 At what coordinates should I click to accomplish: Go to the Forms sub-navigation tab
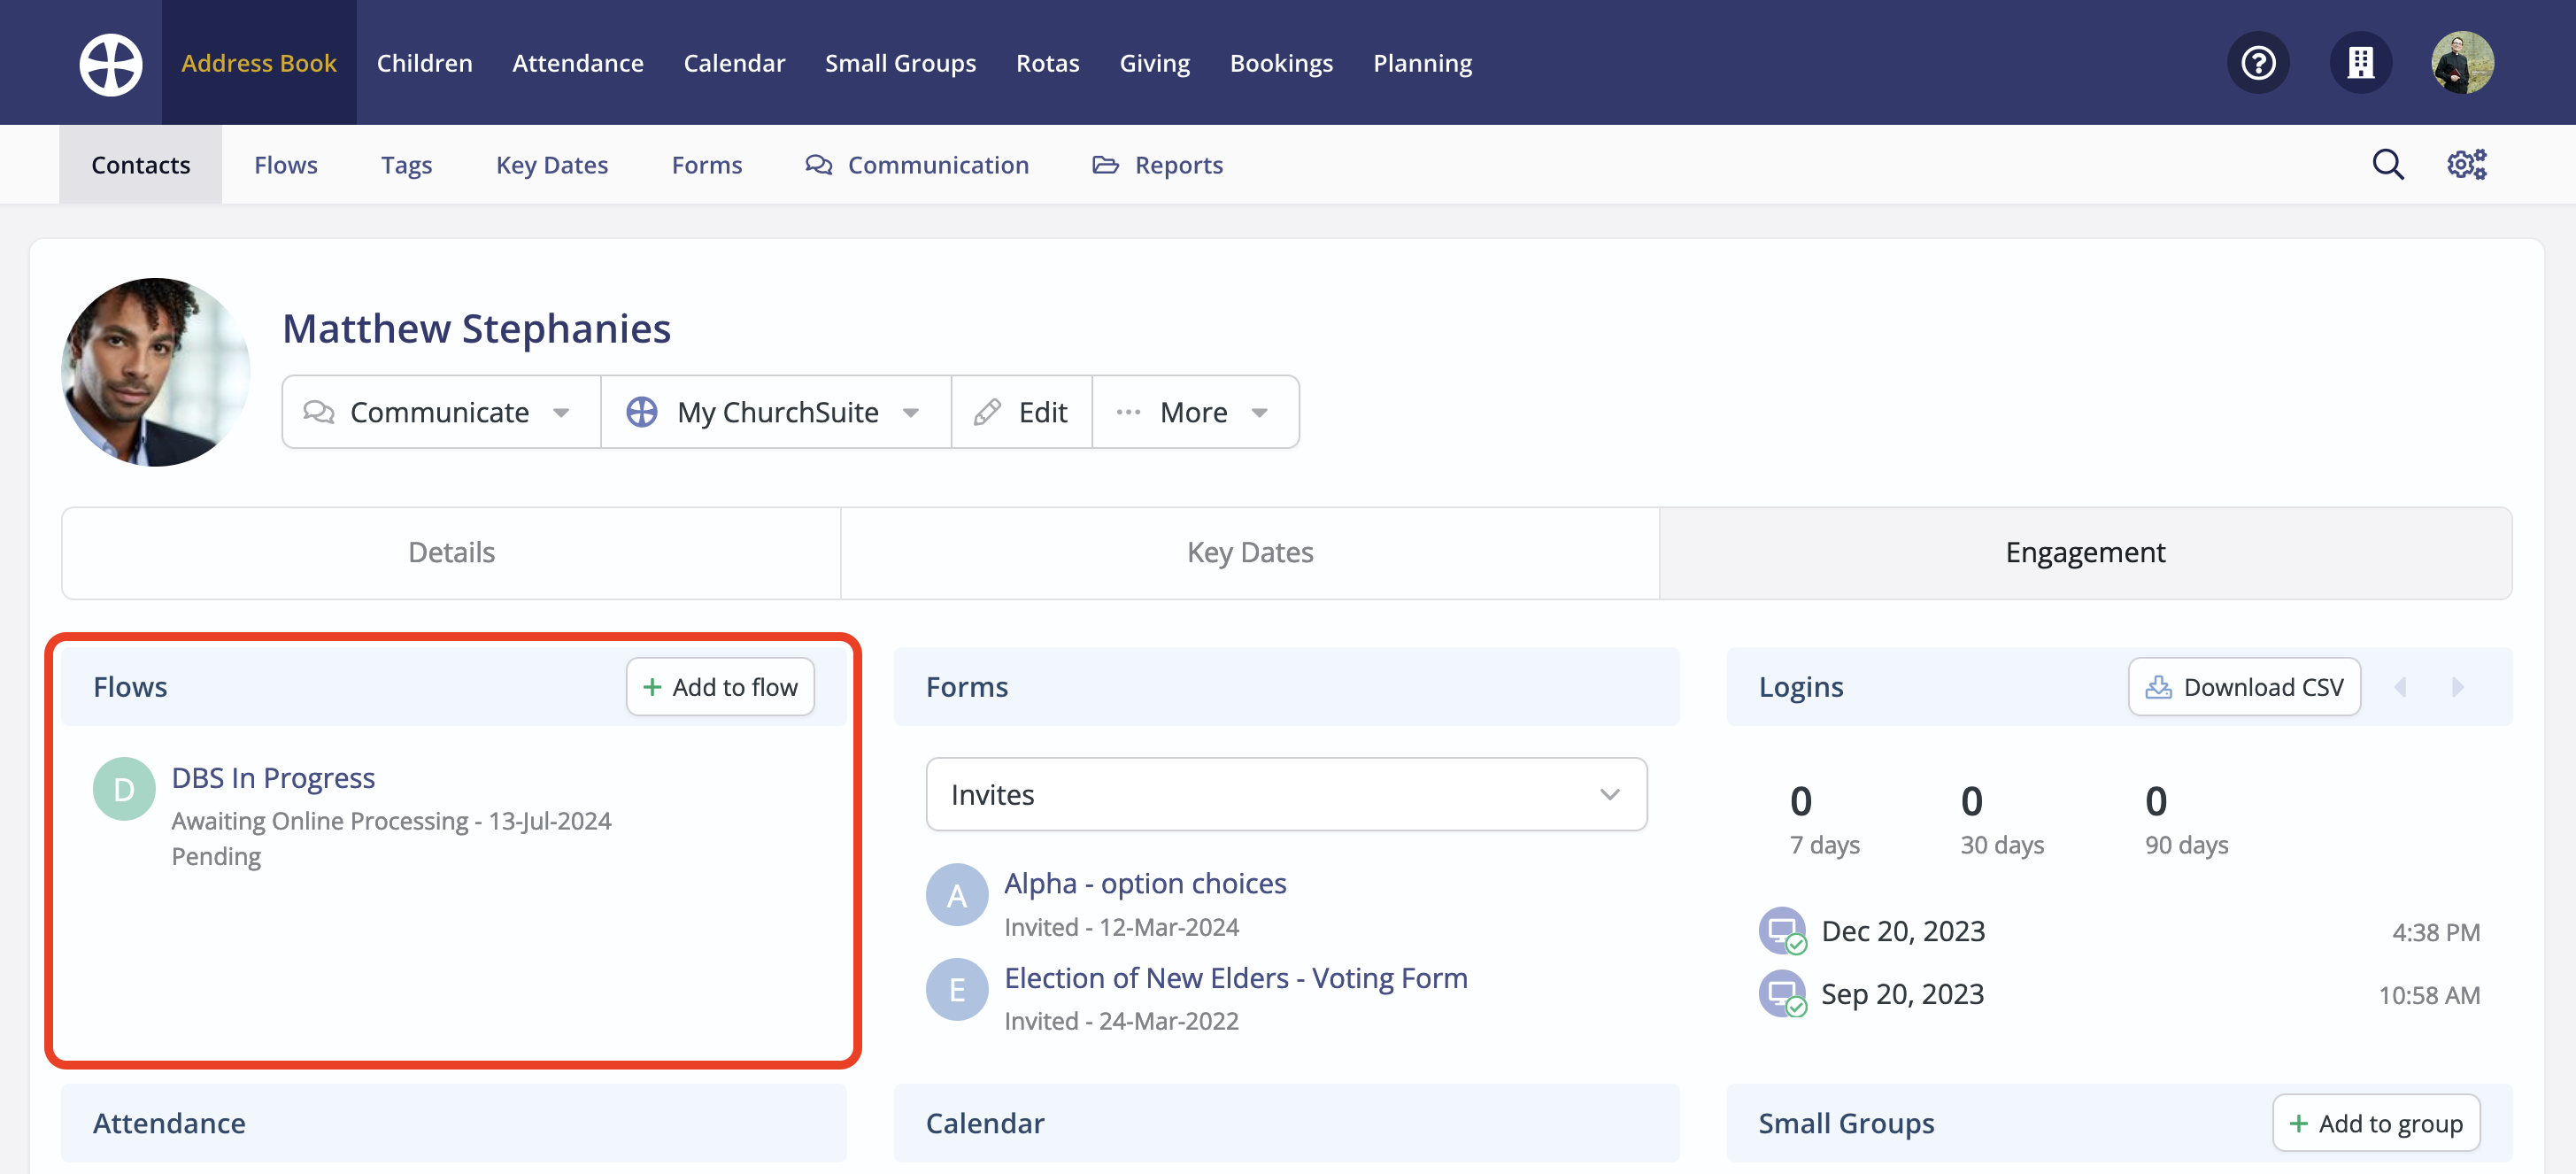click(707, 165)
